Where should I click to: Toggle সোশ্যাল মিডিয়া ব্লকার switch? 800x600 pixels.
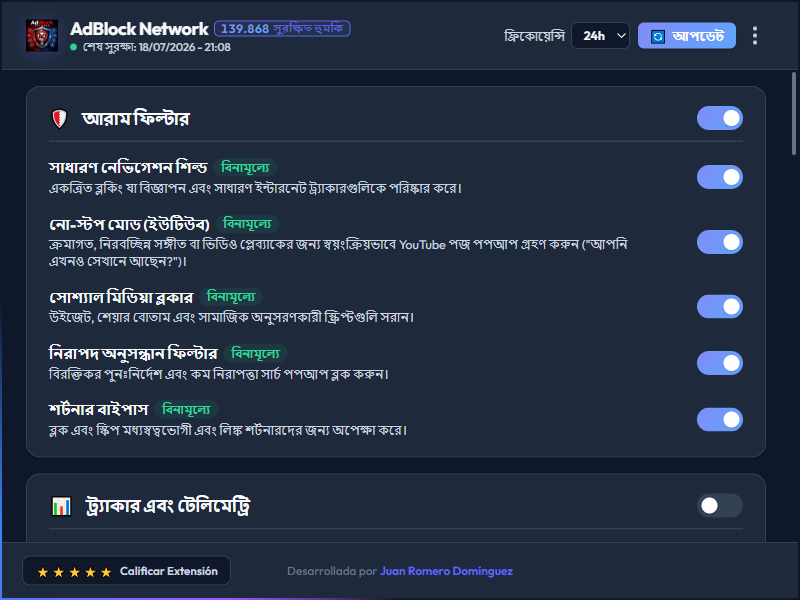click(x=719, y=307)
